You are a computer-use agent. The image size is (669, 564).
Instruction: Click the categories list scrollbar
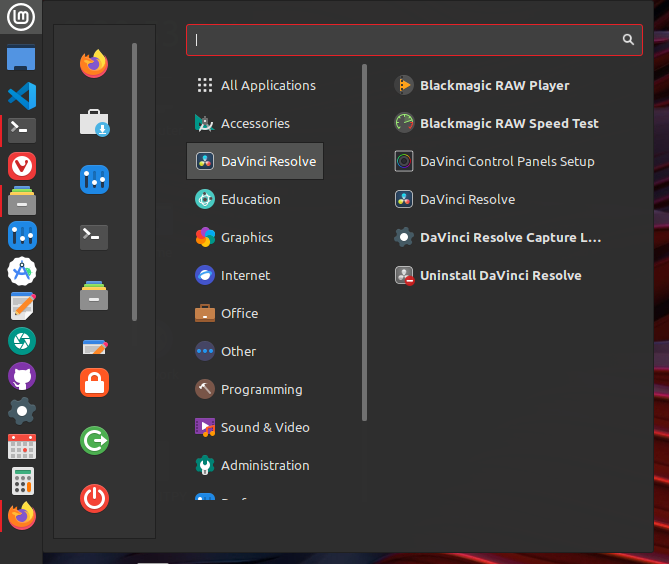point(364,242)
